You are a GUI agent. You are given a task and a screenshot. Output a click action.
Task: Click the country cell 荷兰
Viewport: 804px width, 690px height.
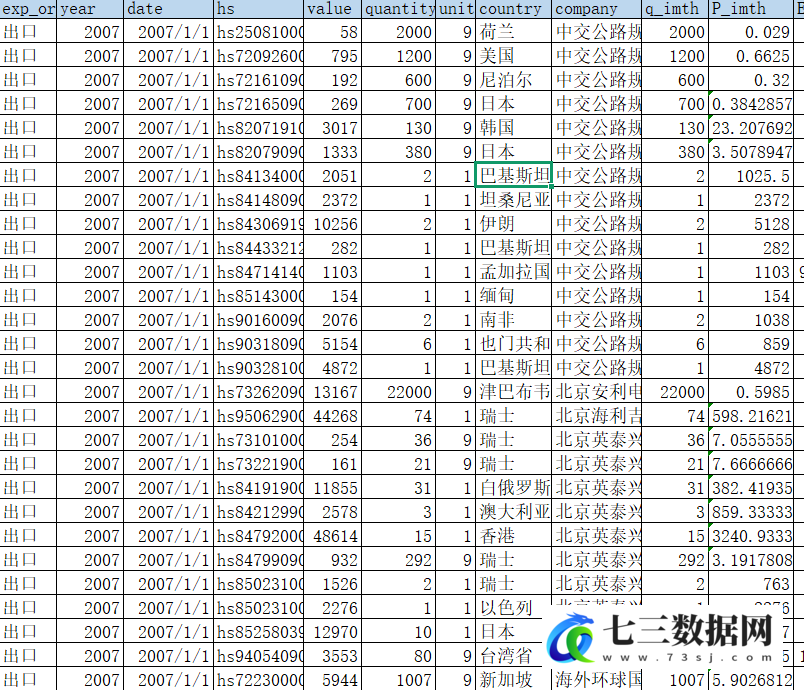[514, 32]
